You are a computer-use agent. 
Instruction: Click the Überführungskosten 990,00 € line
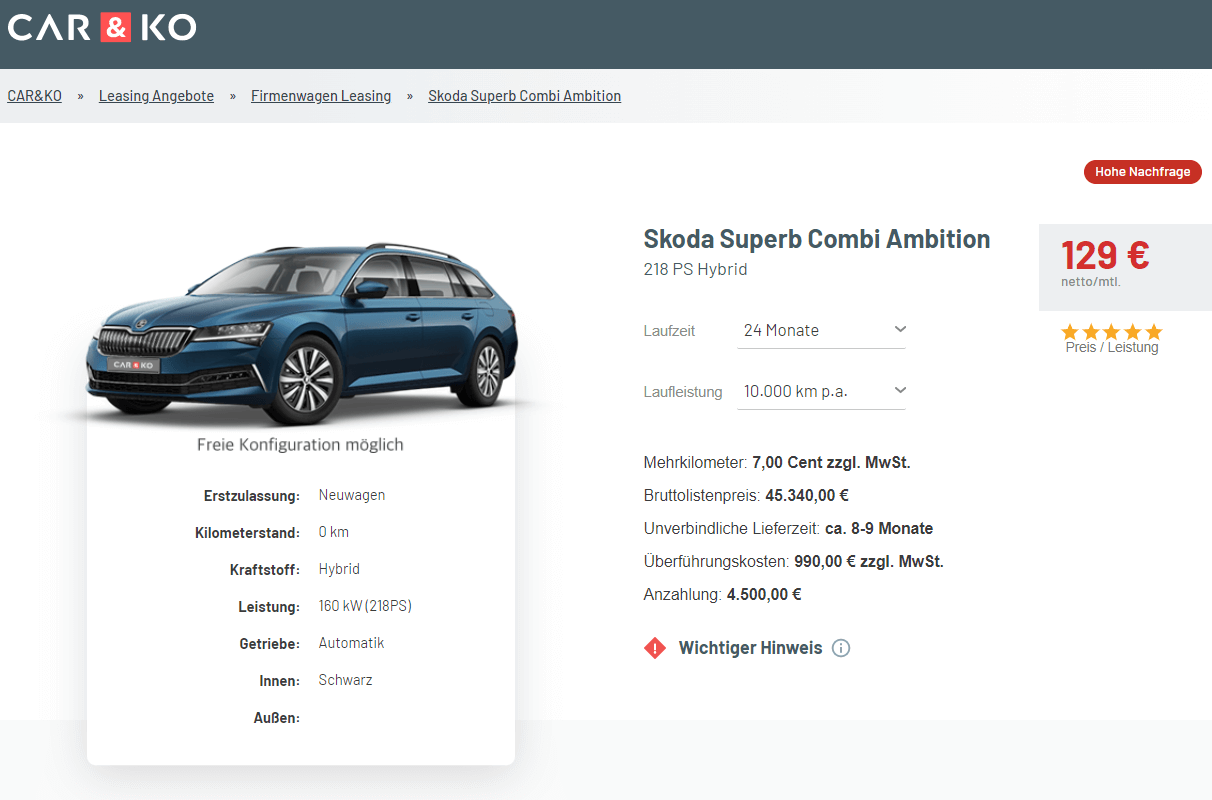point(794,562)
